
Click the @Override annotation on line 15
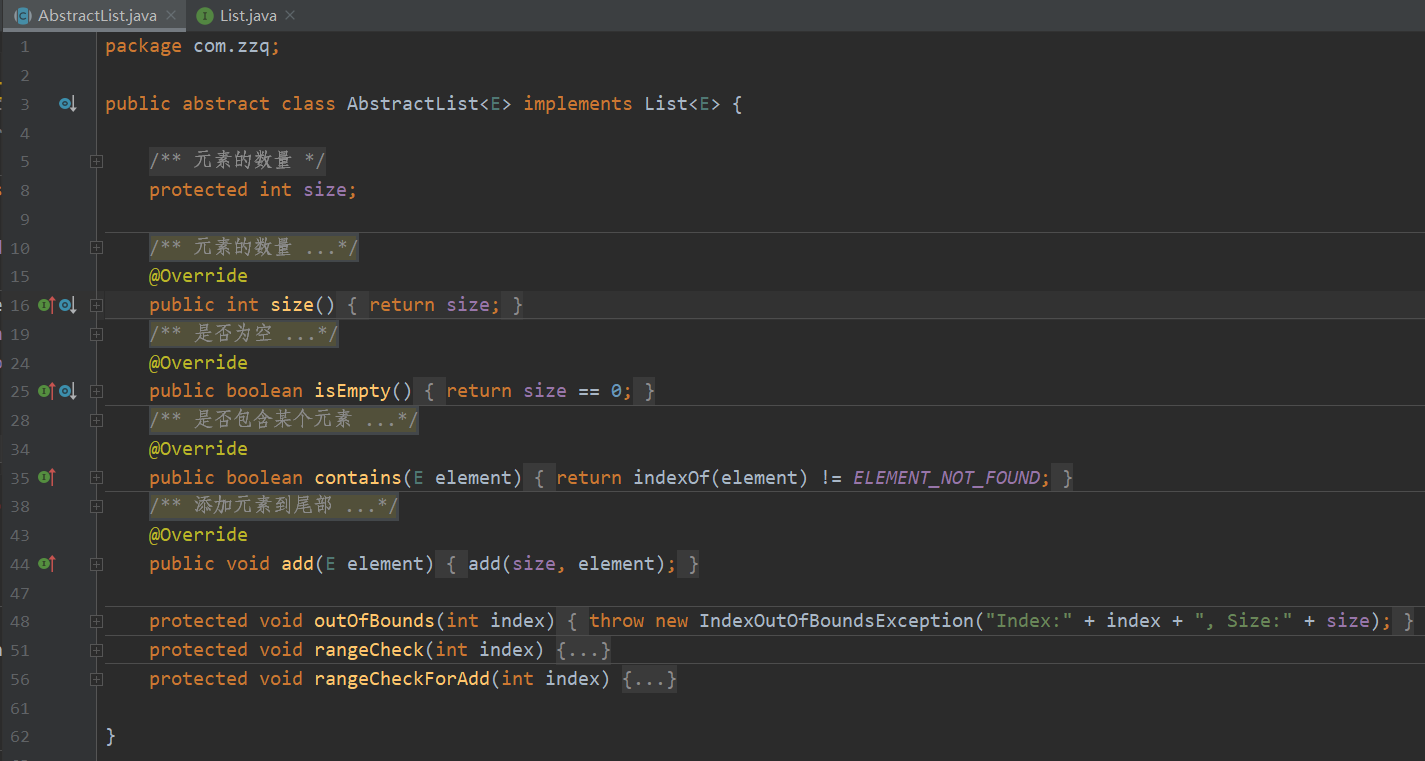tap(198, 276)
